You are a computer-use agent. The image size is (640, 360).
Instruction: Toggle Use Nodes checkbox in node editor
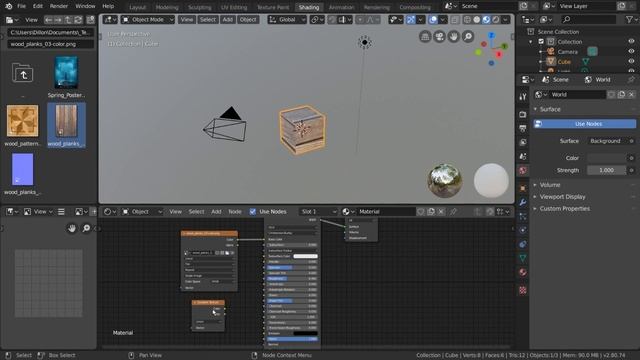pyautogui.click(x=253, y=211)
